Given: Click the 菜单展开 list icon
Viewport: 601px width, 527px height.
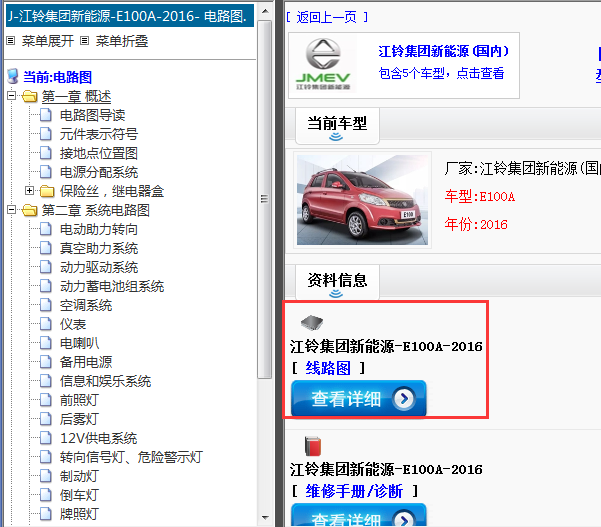Looking at the screenshot, I should point(11,40).
